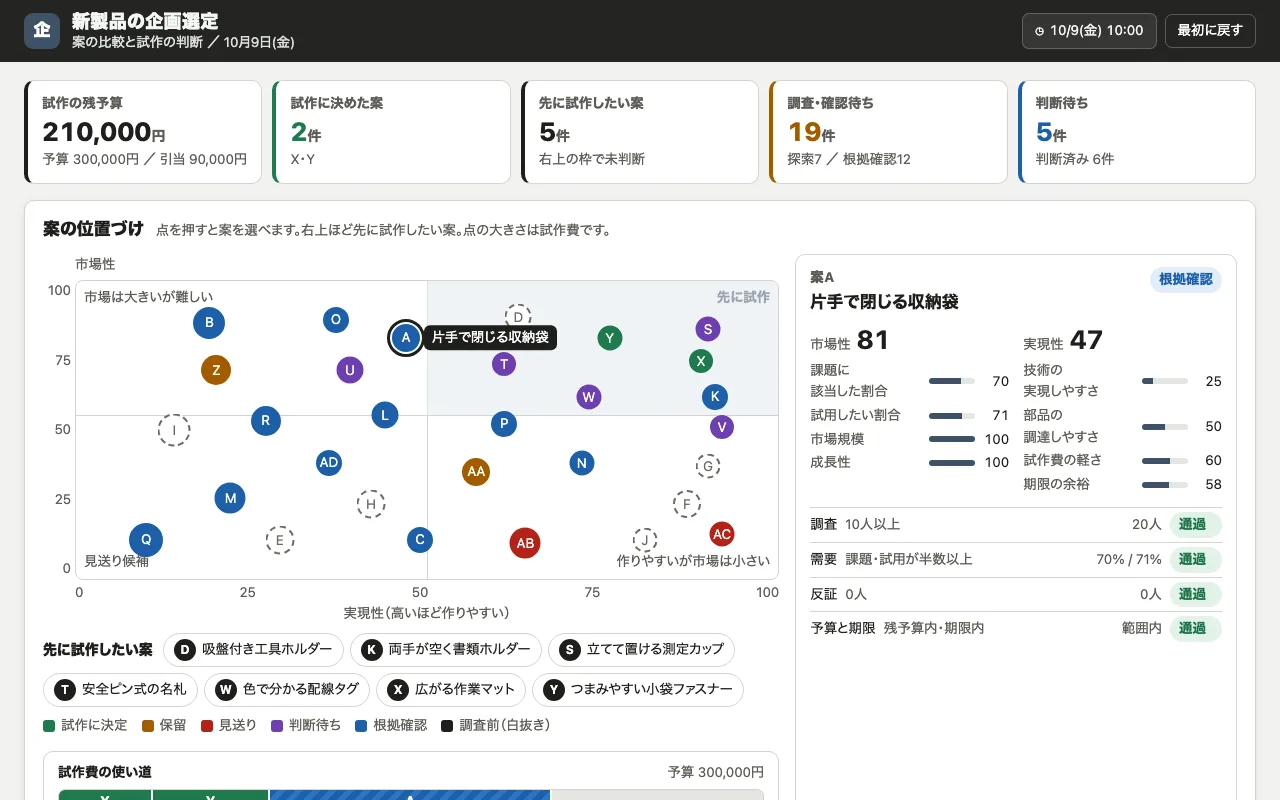Select the 試作に決めた案 summary card
The width and height of the screenshot is (1280, 800).
click(x=391, y=132)
